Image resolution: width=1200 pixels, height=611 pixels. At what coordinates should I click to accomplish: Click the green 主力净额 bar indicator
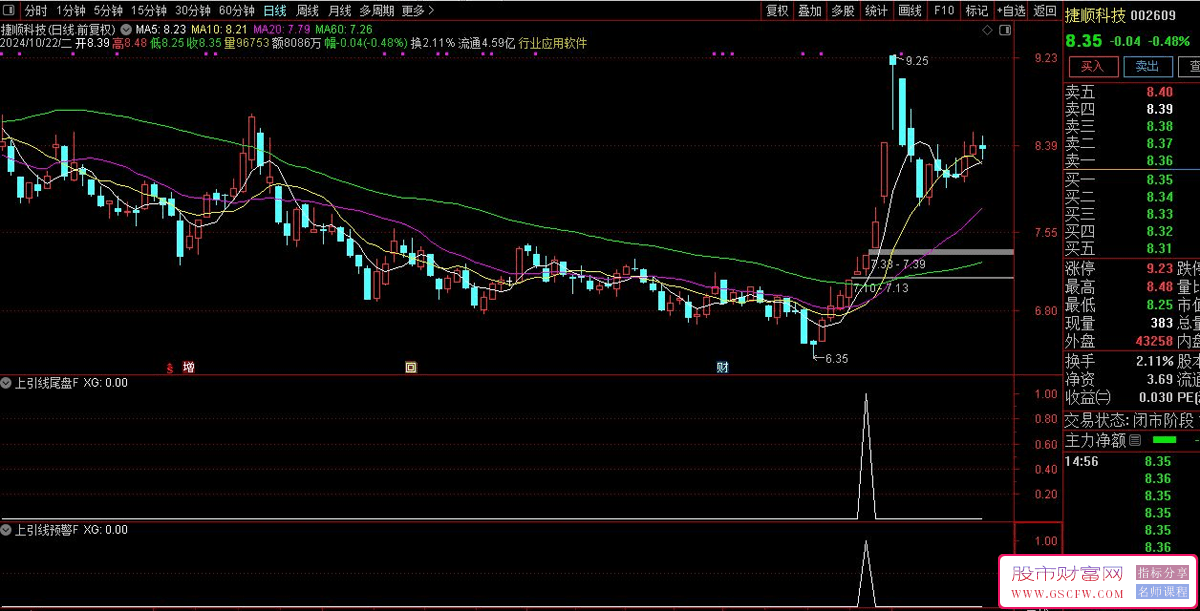click(1165, 440)
